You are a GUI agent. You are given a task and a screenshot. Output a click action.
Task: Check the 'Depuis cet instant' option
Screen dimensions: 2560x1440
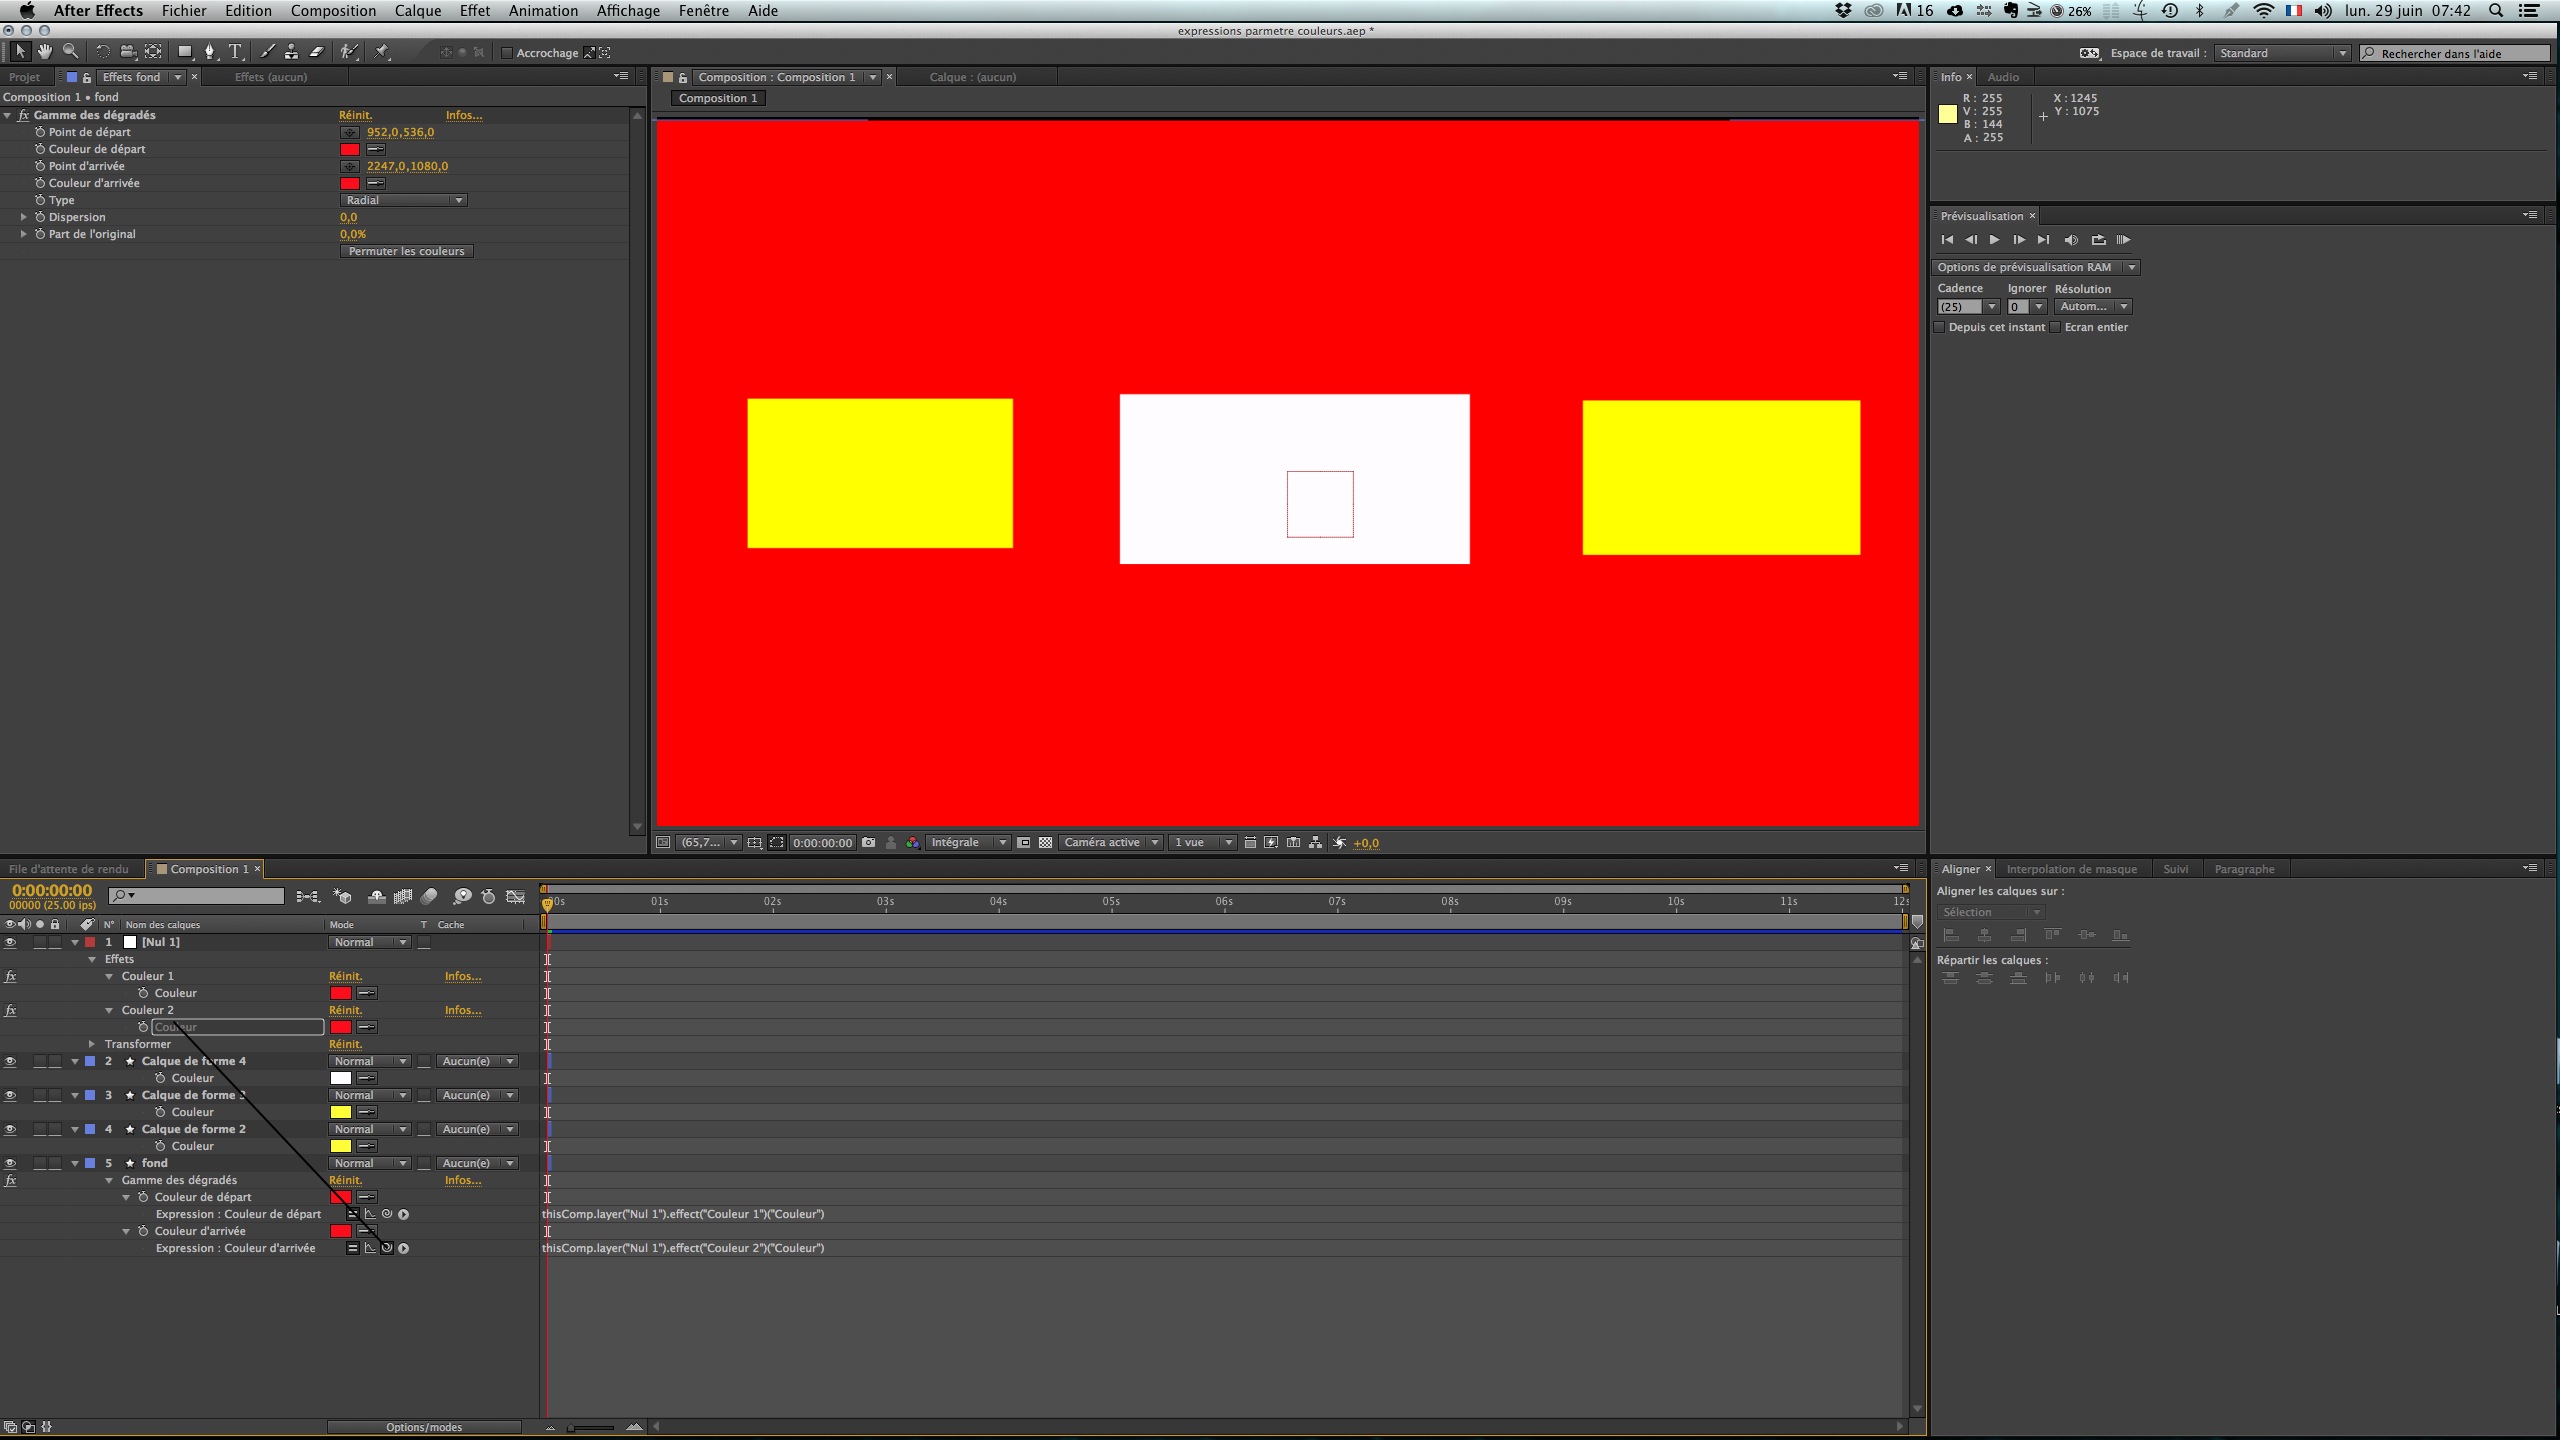point(1940,327)
